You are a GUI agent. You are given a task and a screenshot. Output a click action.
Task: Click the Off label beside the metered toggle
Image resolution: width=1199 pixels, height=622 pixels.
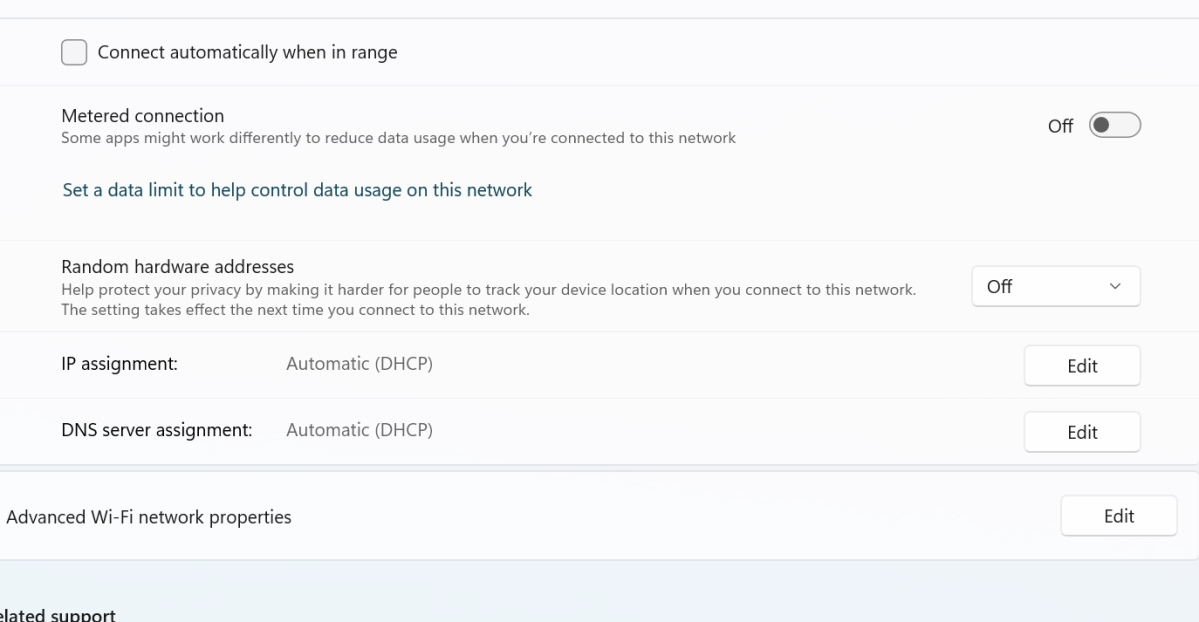click(1059, 126)
